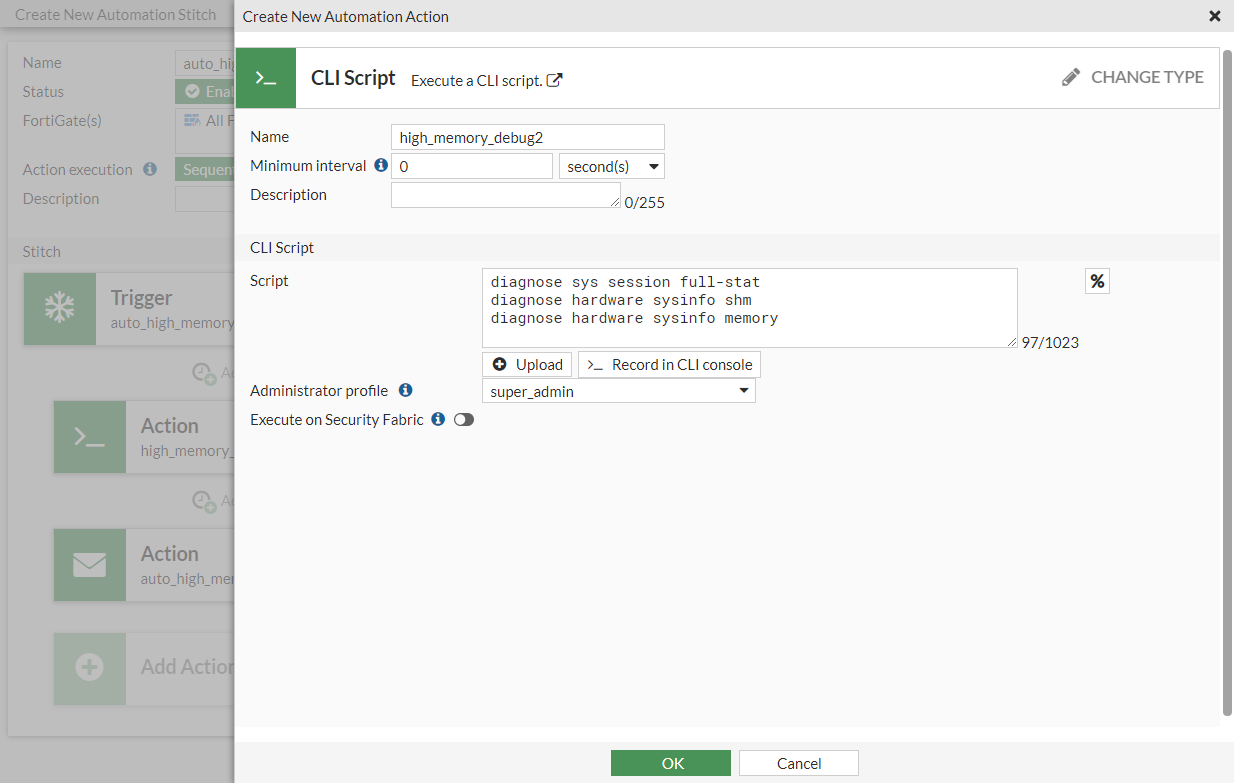The height and width of the screenshot is (783, 1234).
Task: Insert a variable using the % icon
Action: 1097,281
